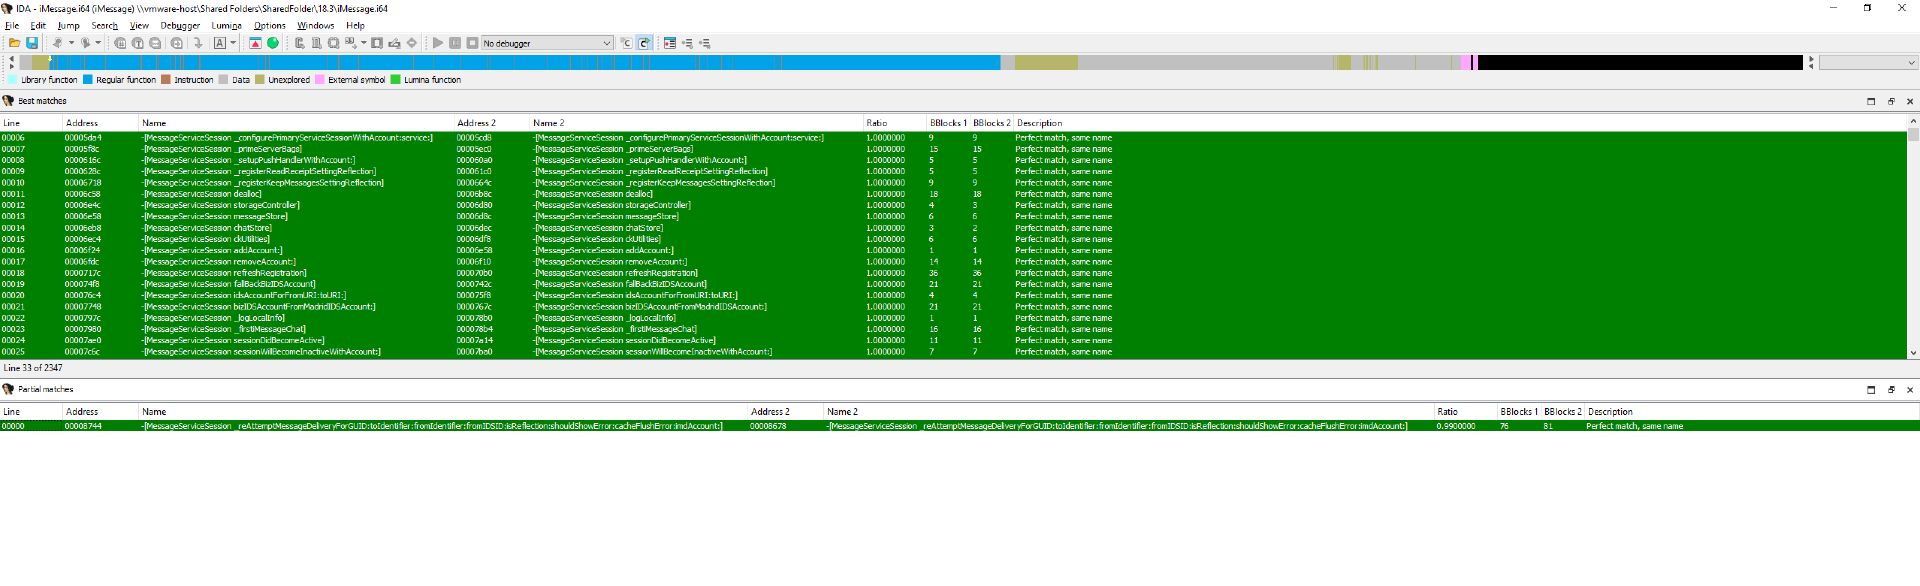Sort by the Ratio column header
This screenshot has height=586, width=1920.
pyautogui.click(x=877, y=123)
